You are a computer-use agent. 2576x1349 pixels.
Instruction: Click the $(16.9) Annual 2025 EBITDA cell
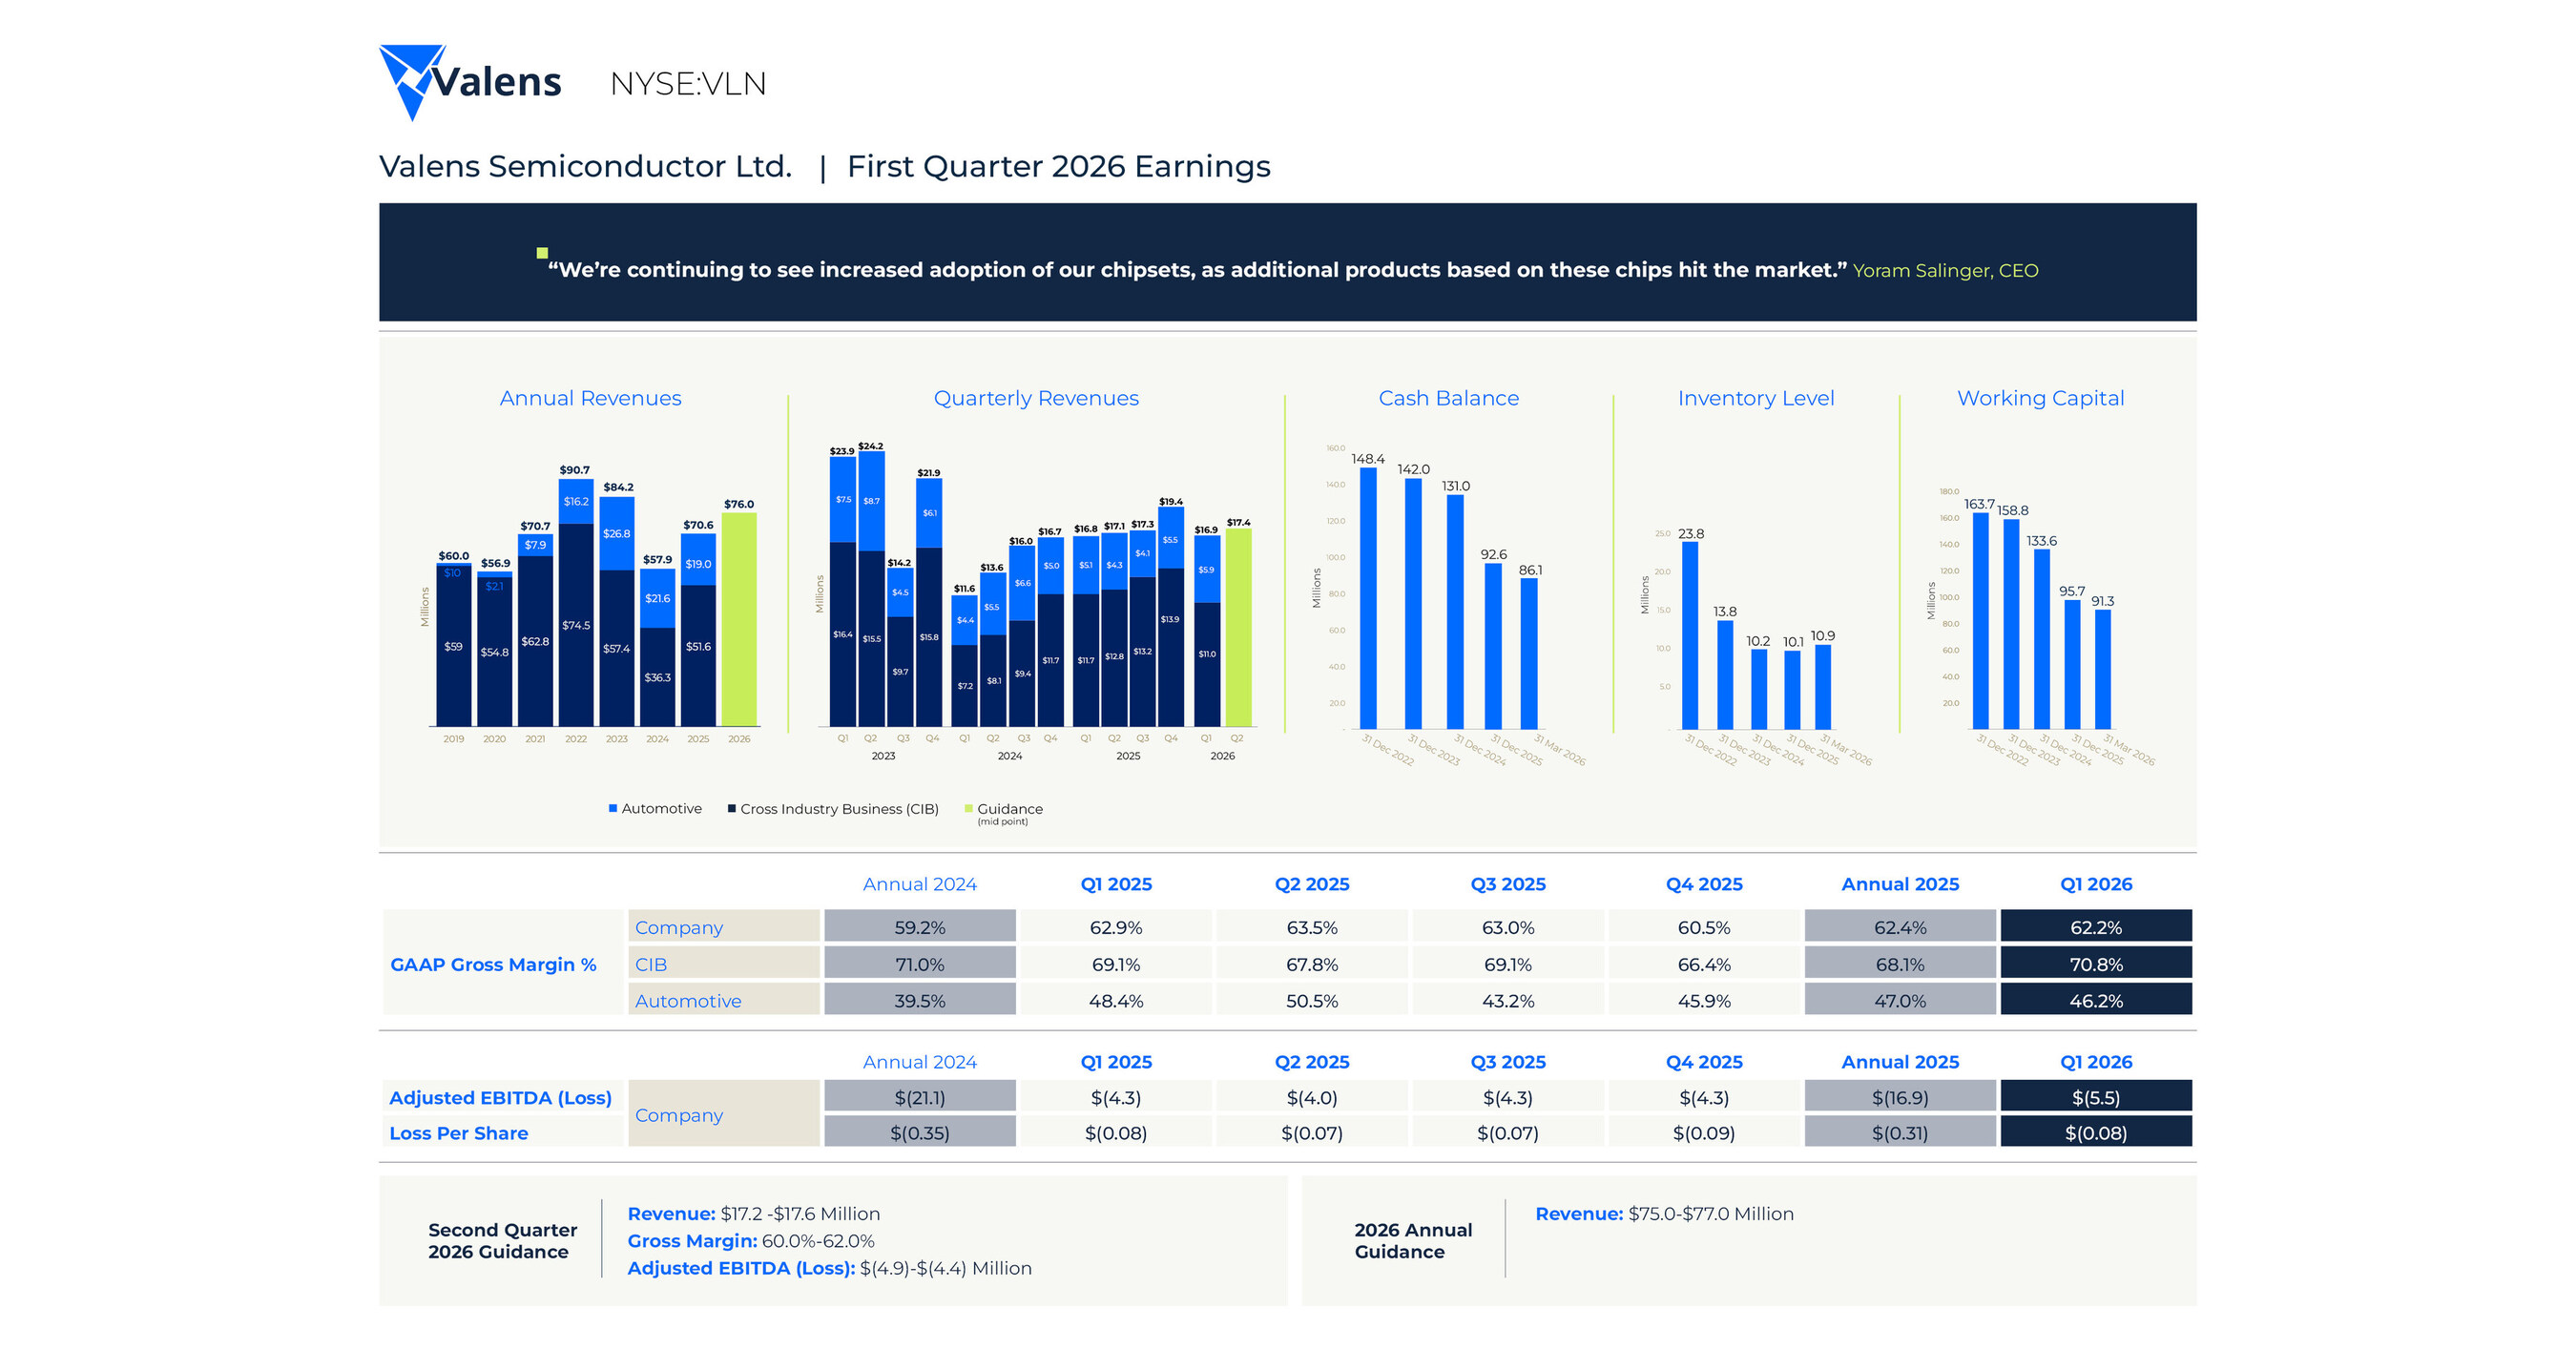[1900, 1097]
